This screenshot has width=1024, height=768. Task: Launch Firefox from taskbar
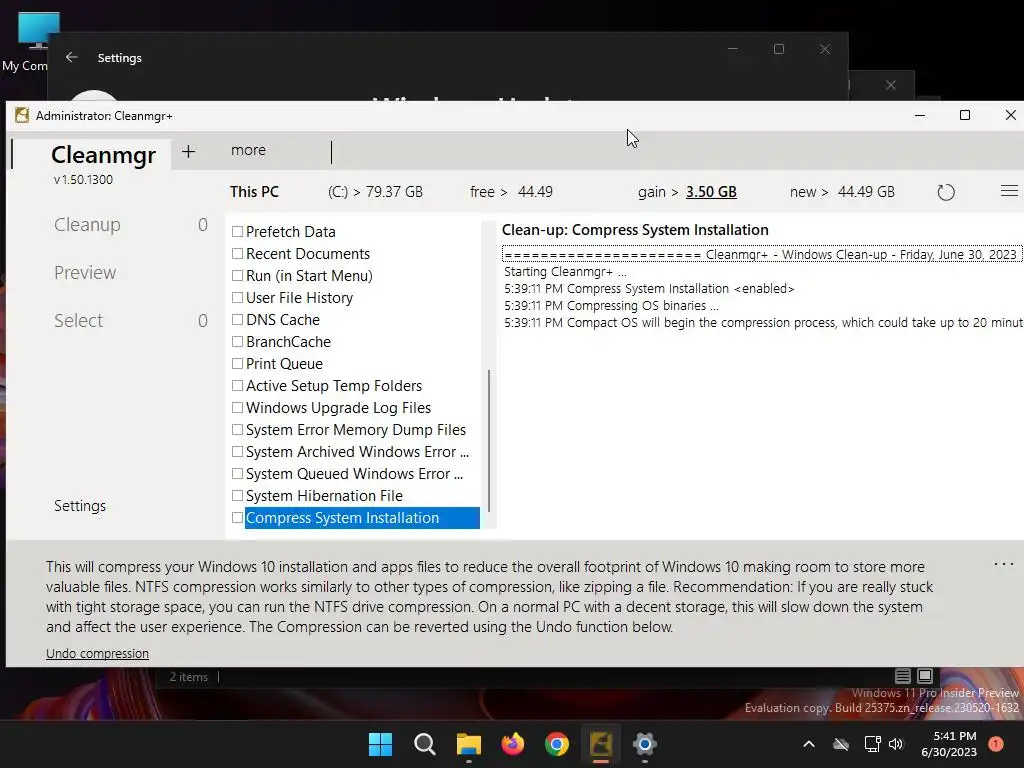[x=513, y=744]
